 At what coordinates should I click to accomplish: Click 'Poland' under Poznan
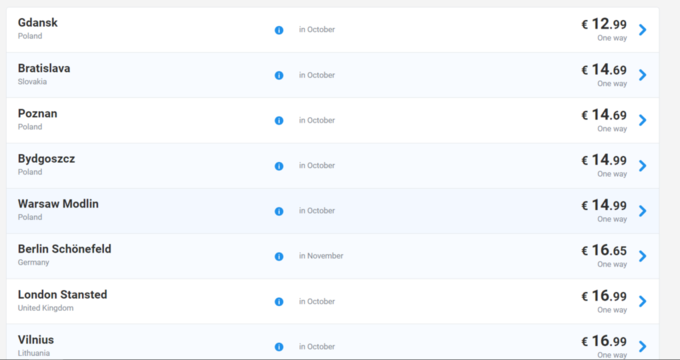30,127
